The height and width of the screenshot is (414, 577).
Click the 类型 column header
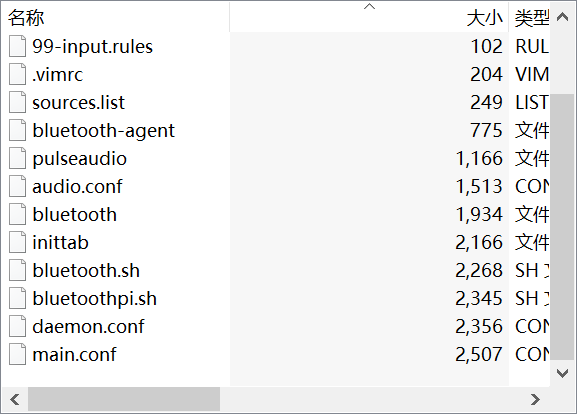point(530,17)
